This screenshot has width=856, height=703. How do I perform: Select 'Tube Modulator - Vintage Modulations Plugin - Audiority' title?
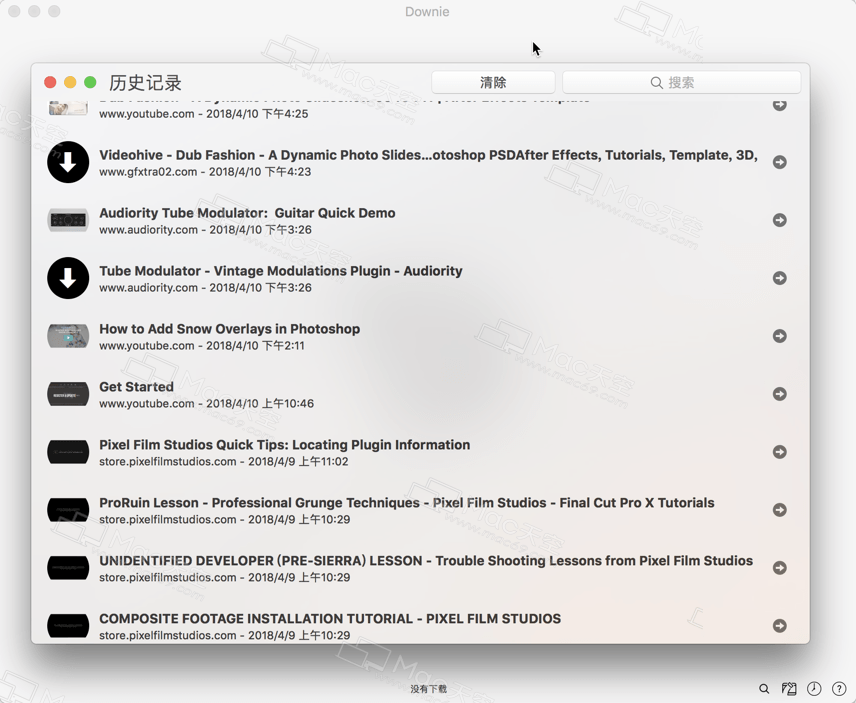tap(281, 271)
